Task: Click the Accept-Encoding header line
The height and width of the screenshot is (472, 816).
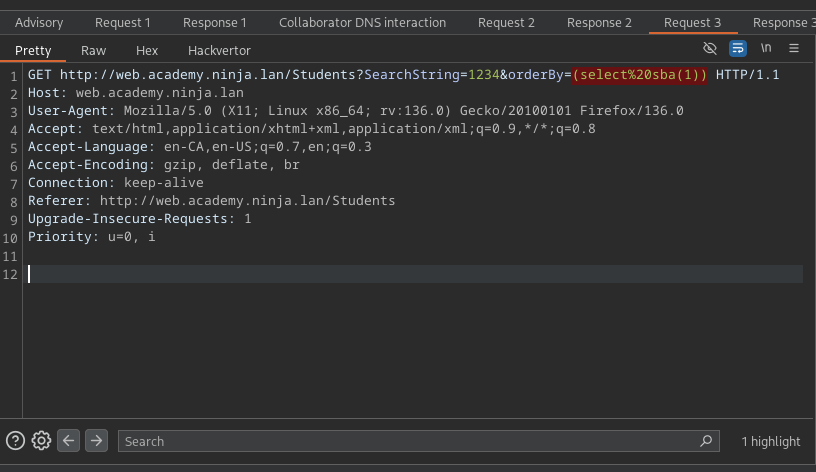Action: pos(164,165)
